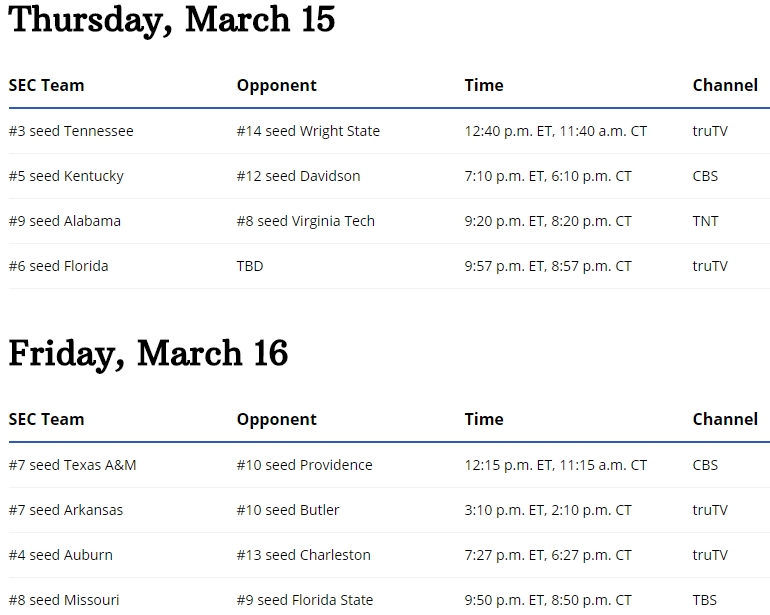Select the Channel header in Friday table

point(725,419)
